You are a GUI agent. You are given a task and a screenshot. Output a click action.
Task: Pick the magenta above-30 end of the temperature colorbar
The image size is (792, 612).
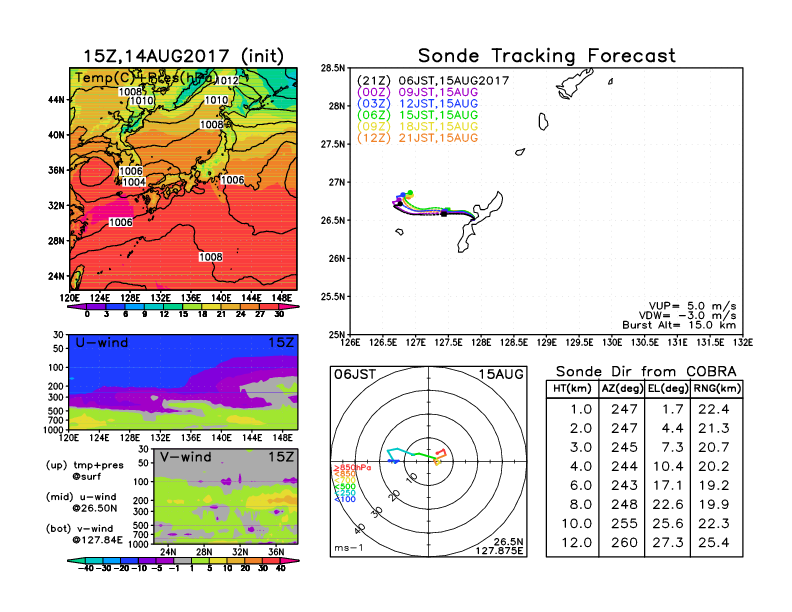coord(289,307)
